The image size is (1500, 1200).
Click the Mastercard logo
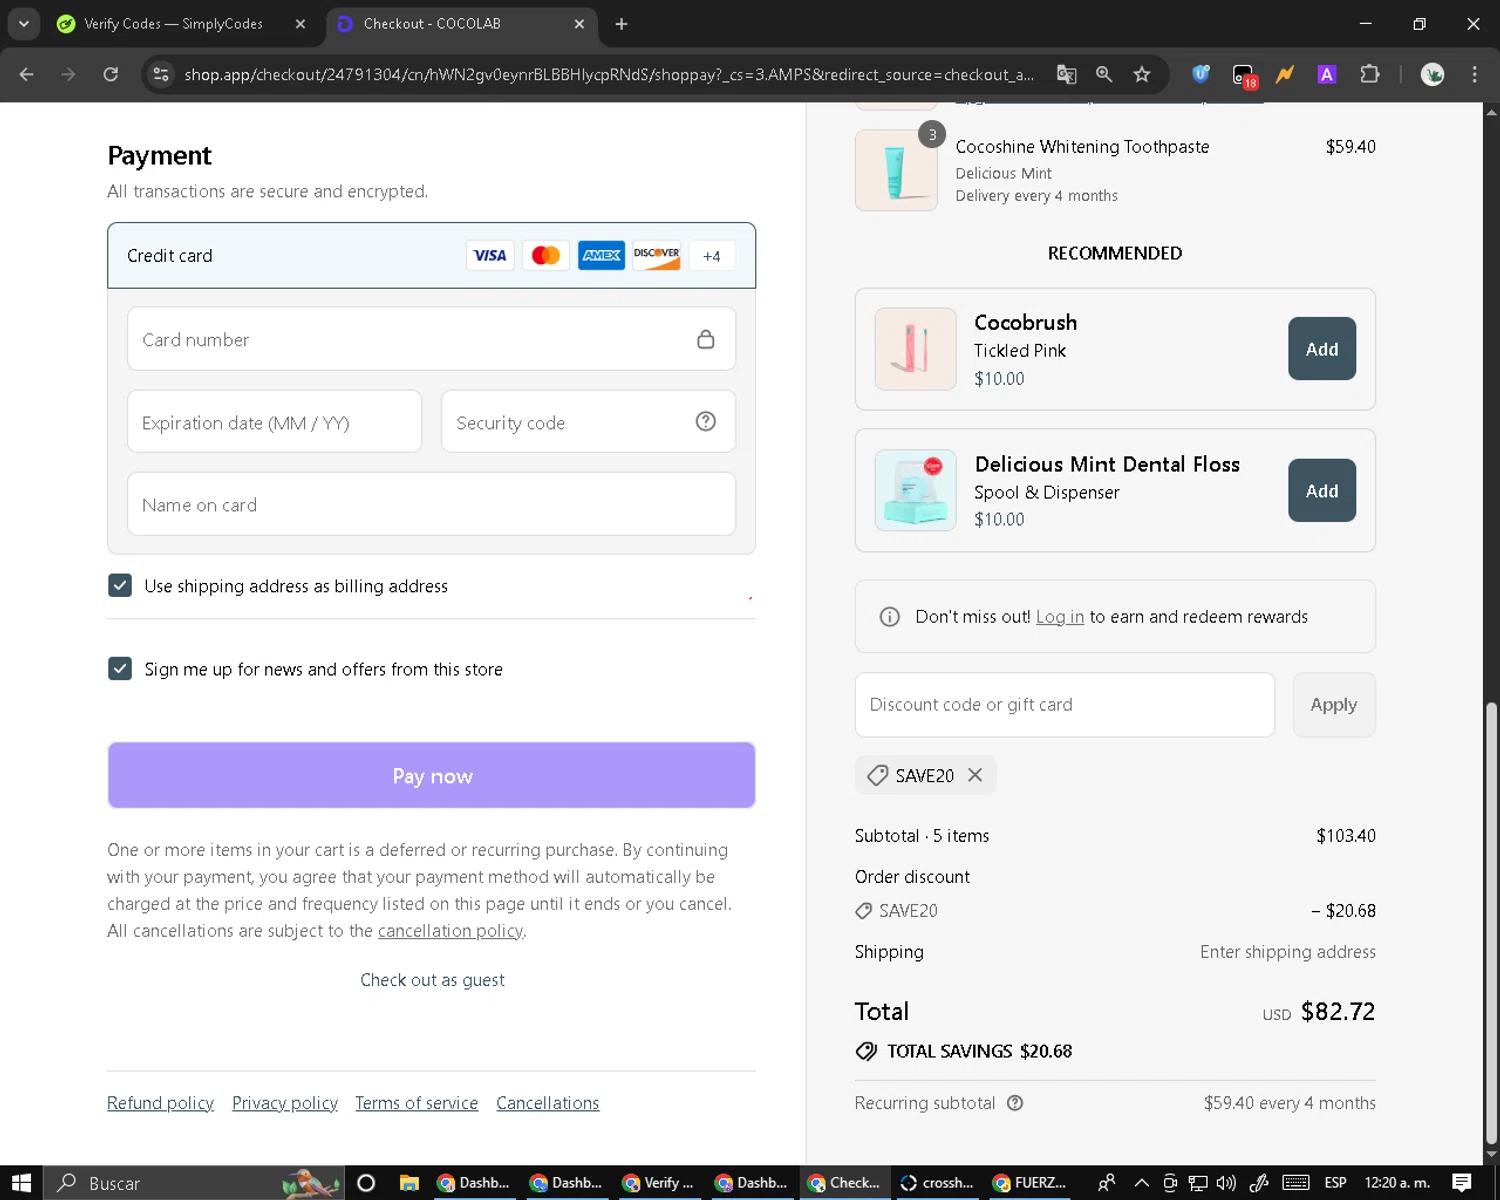[546, 256]
